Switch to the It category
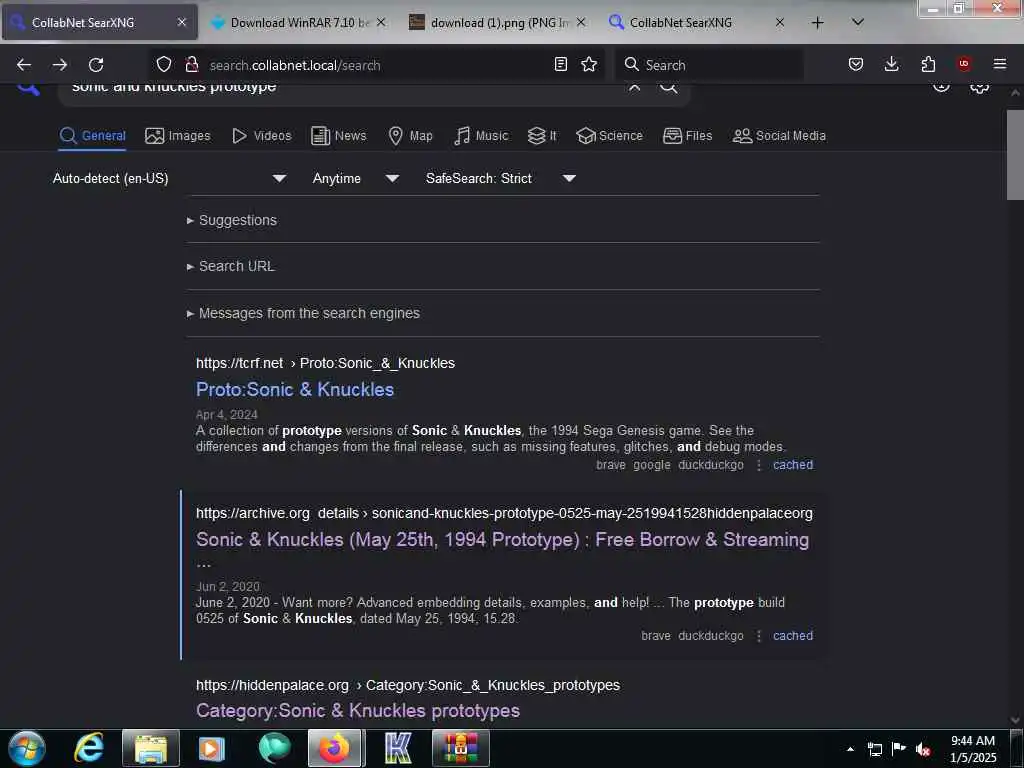This screenshot has height=768, width=1024. tap(542, 136)
